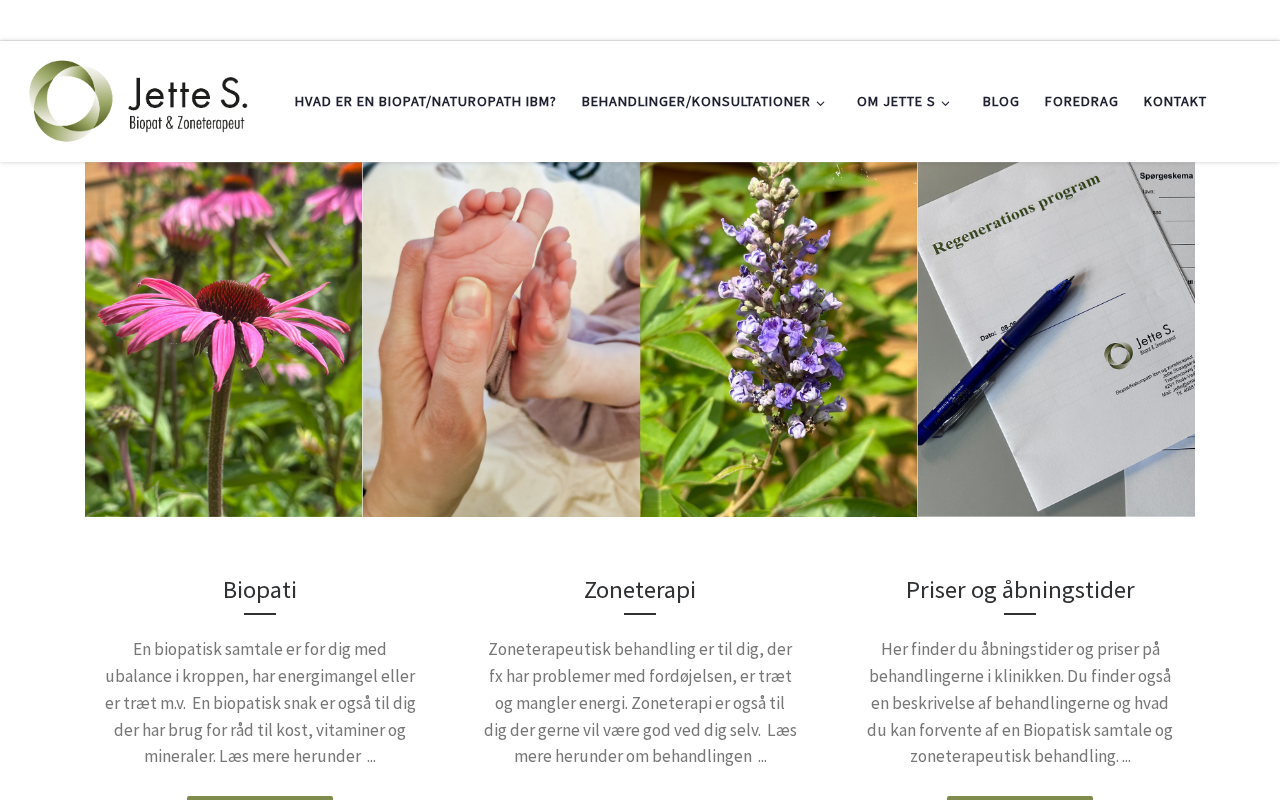Click green button under Priser og åbningstider

(x=1020, y=798)
